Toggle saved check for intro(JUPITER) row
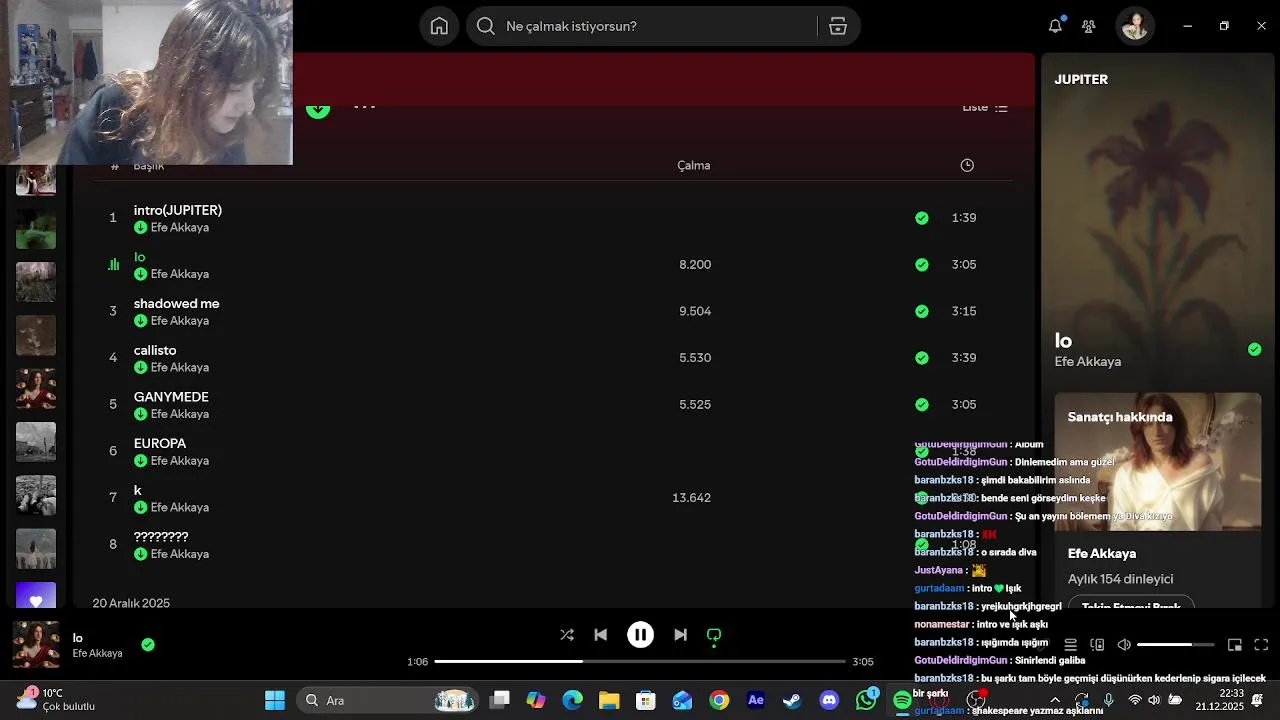1280x720 pixels. tap(922, 218)
